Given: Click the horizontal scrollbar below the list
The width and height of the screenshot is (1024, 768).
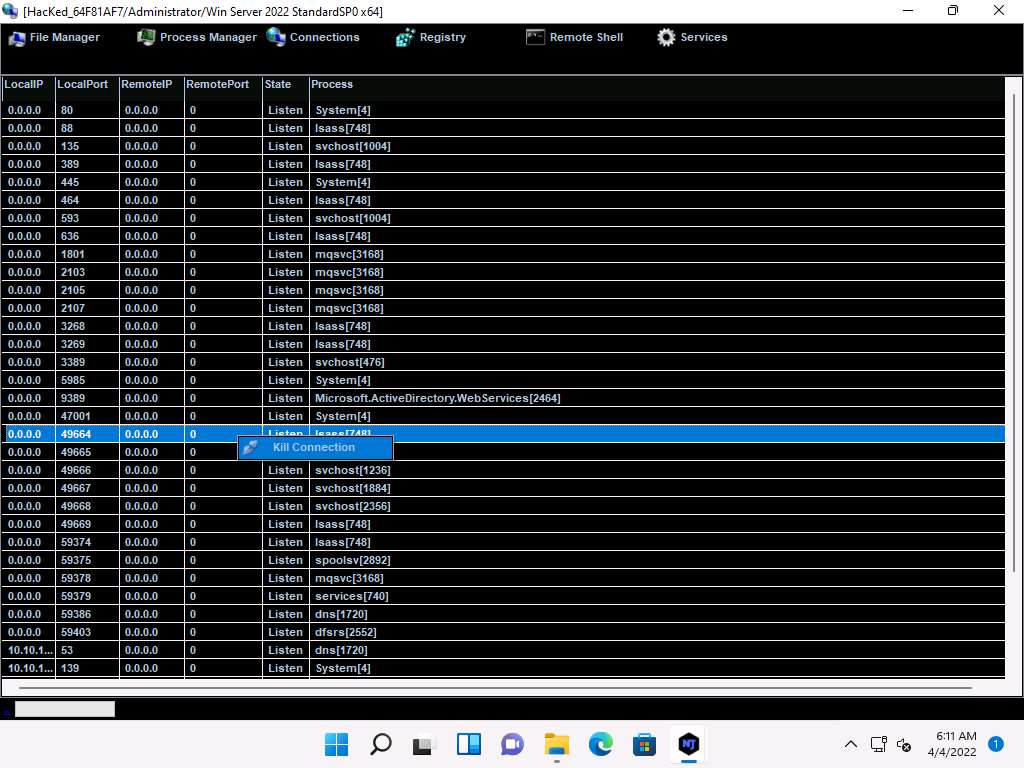Looking at the screenshot, I should click(x=495, y=689).
